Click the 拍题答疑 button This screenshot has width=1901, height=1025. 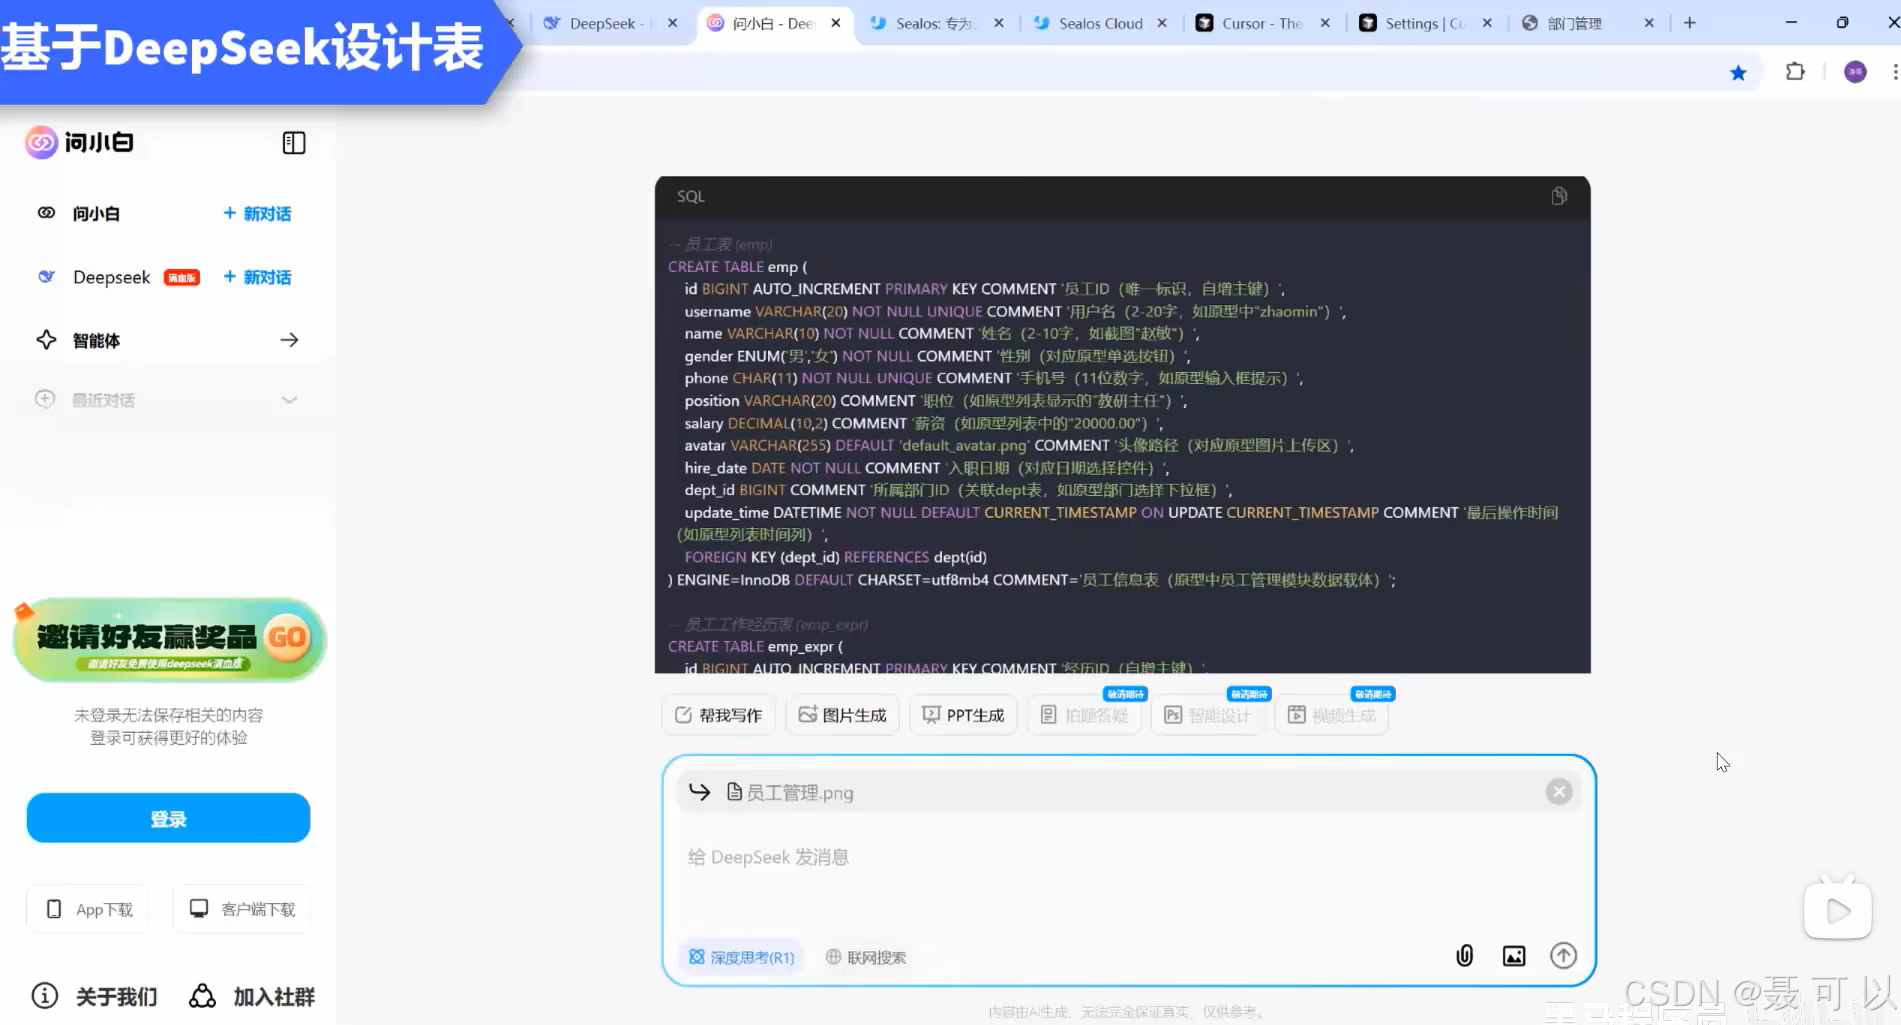(1084, 715)
